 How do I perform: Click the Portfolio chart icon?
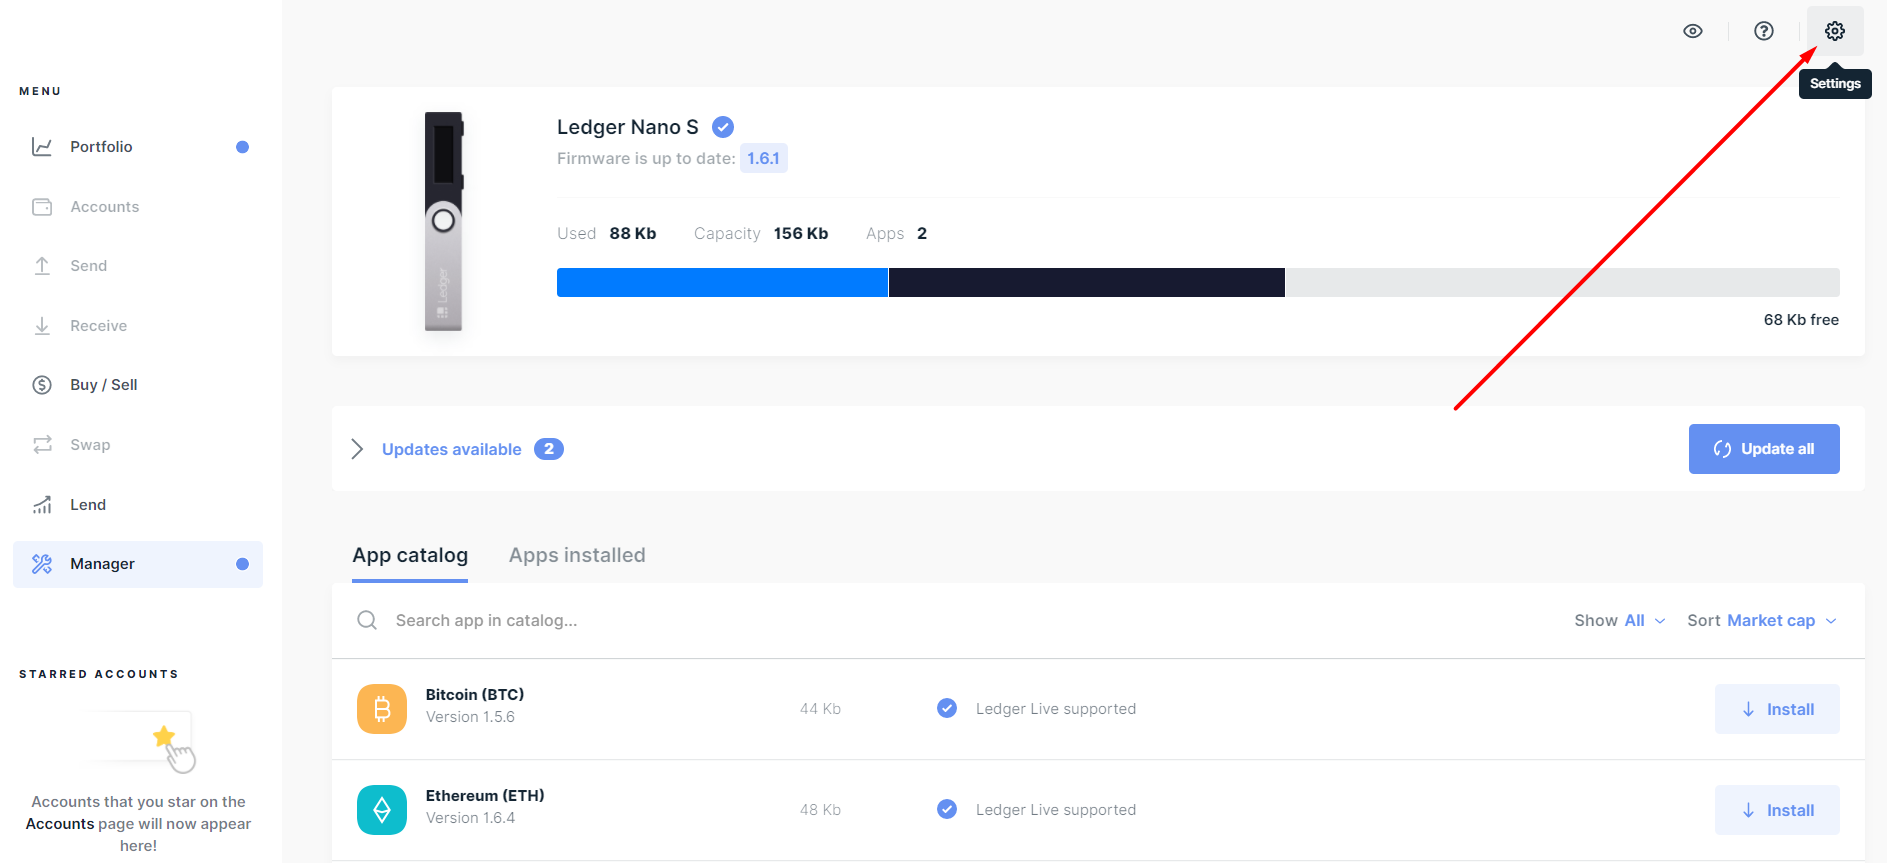(x=42, y=147)
